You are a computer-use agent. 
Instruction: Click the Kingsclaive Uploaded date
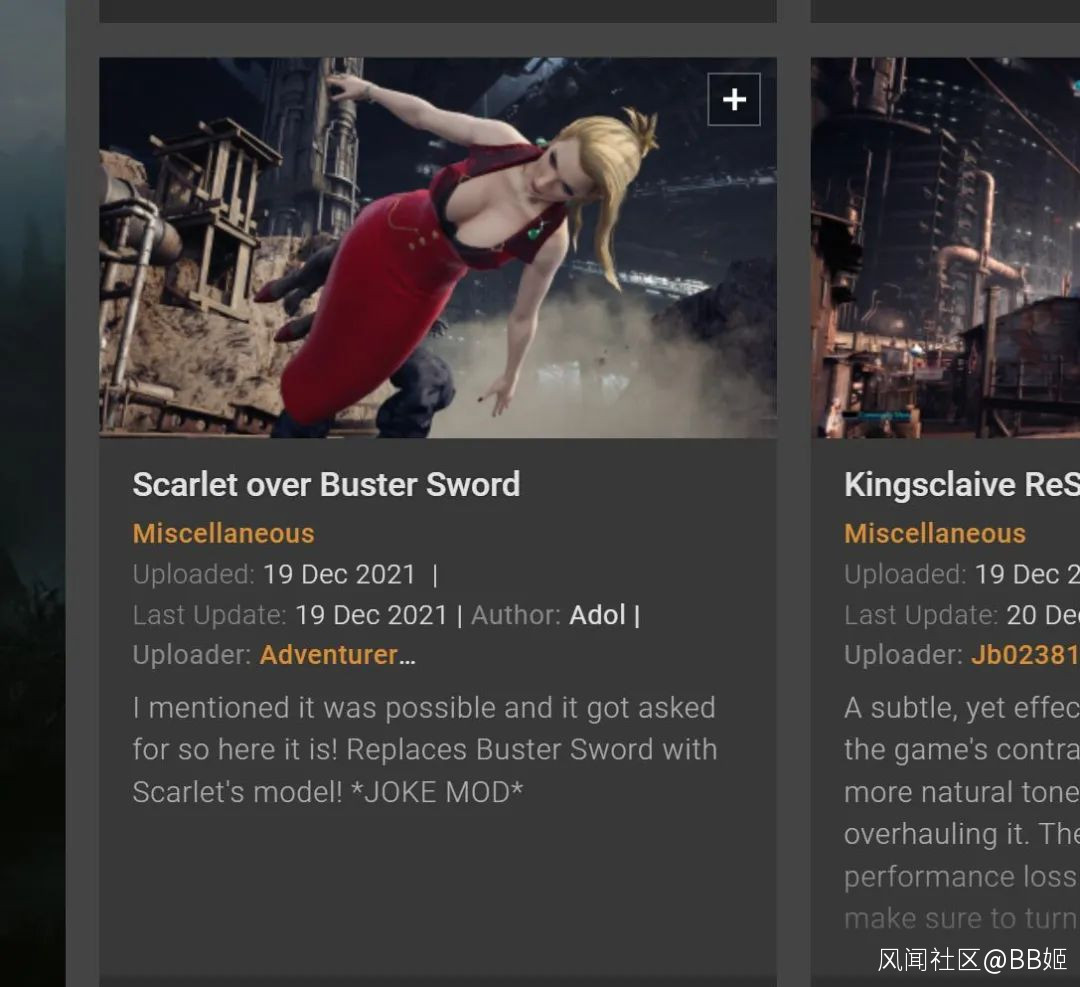pyautogui.click(x=1027, y=574)
